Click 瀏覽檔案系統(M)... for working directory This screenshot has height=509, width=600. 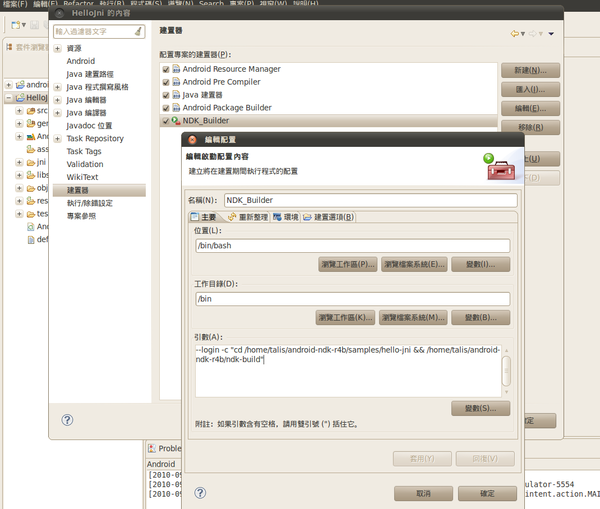click(413, 318)
